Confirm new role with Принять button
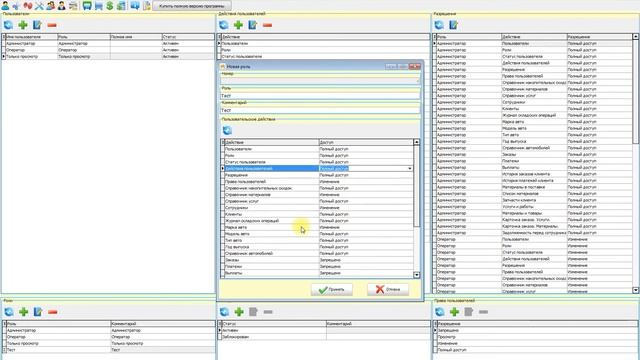Image resolution: width=640 pixels, height=360 pixels. click(331, 289)
